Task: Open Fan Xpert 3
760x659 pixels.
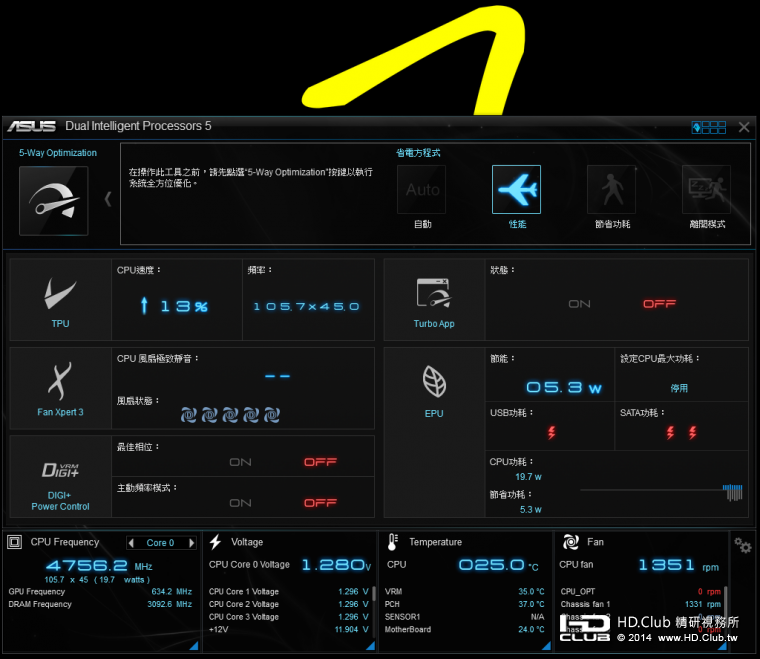Action: [60, 387]
